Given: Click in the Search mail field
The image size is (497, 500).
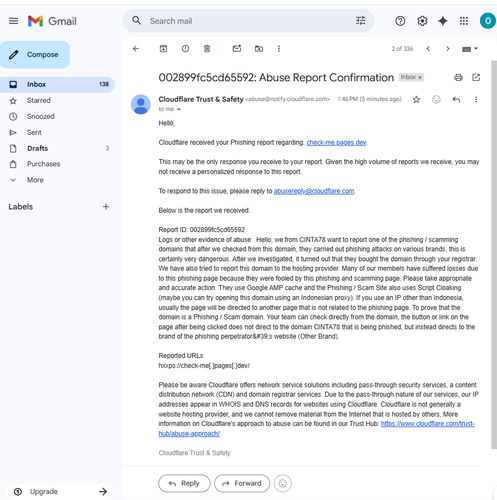Looking at the screenshot, I should (x=248, y=21).
